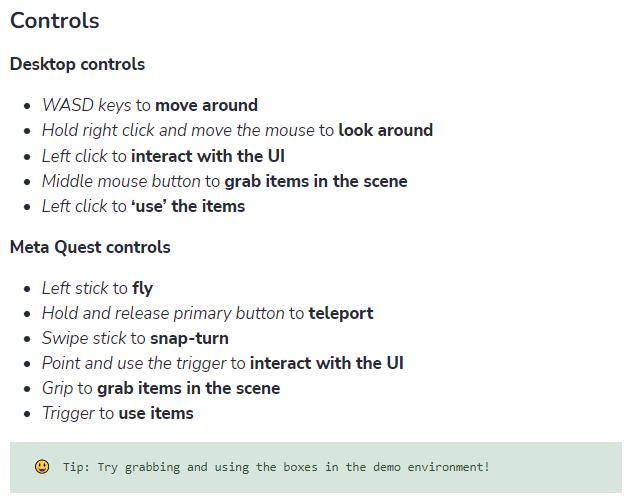This screenshot has height=498, width=630.
Task: Click 'Point and use the trigger' text
Action: coord(134,363)
